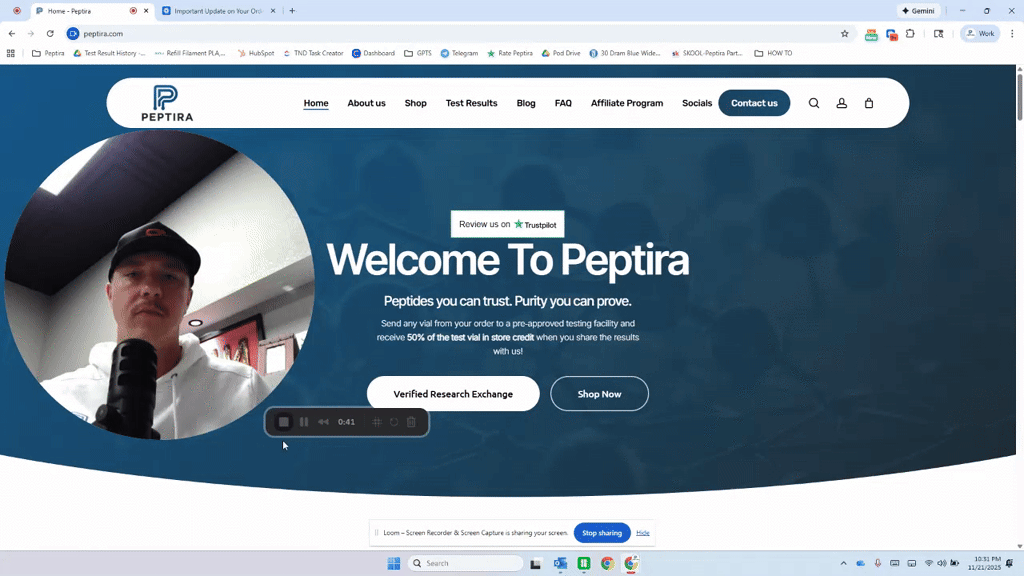Open the Peptira account icon

click(x=841, y=102)
